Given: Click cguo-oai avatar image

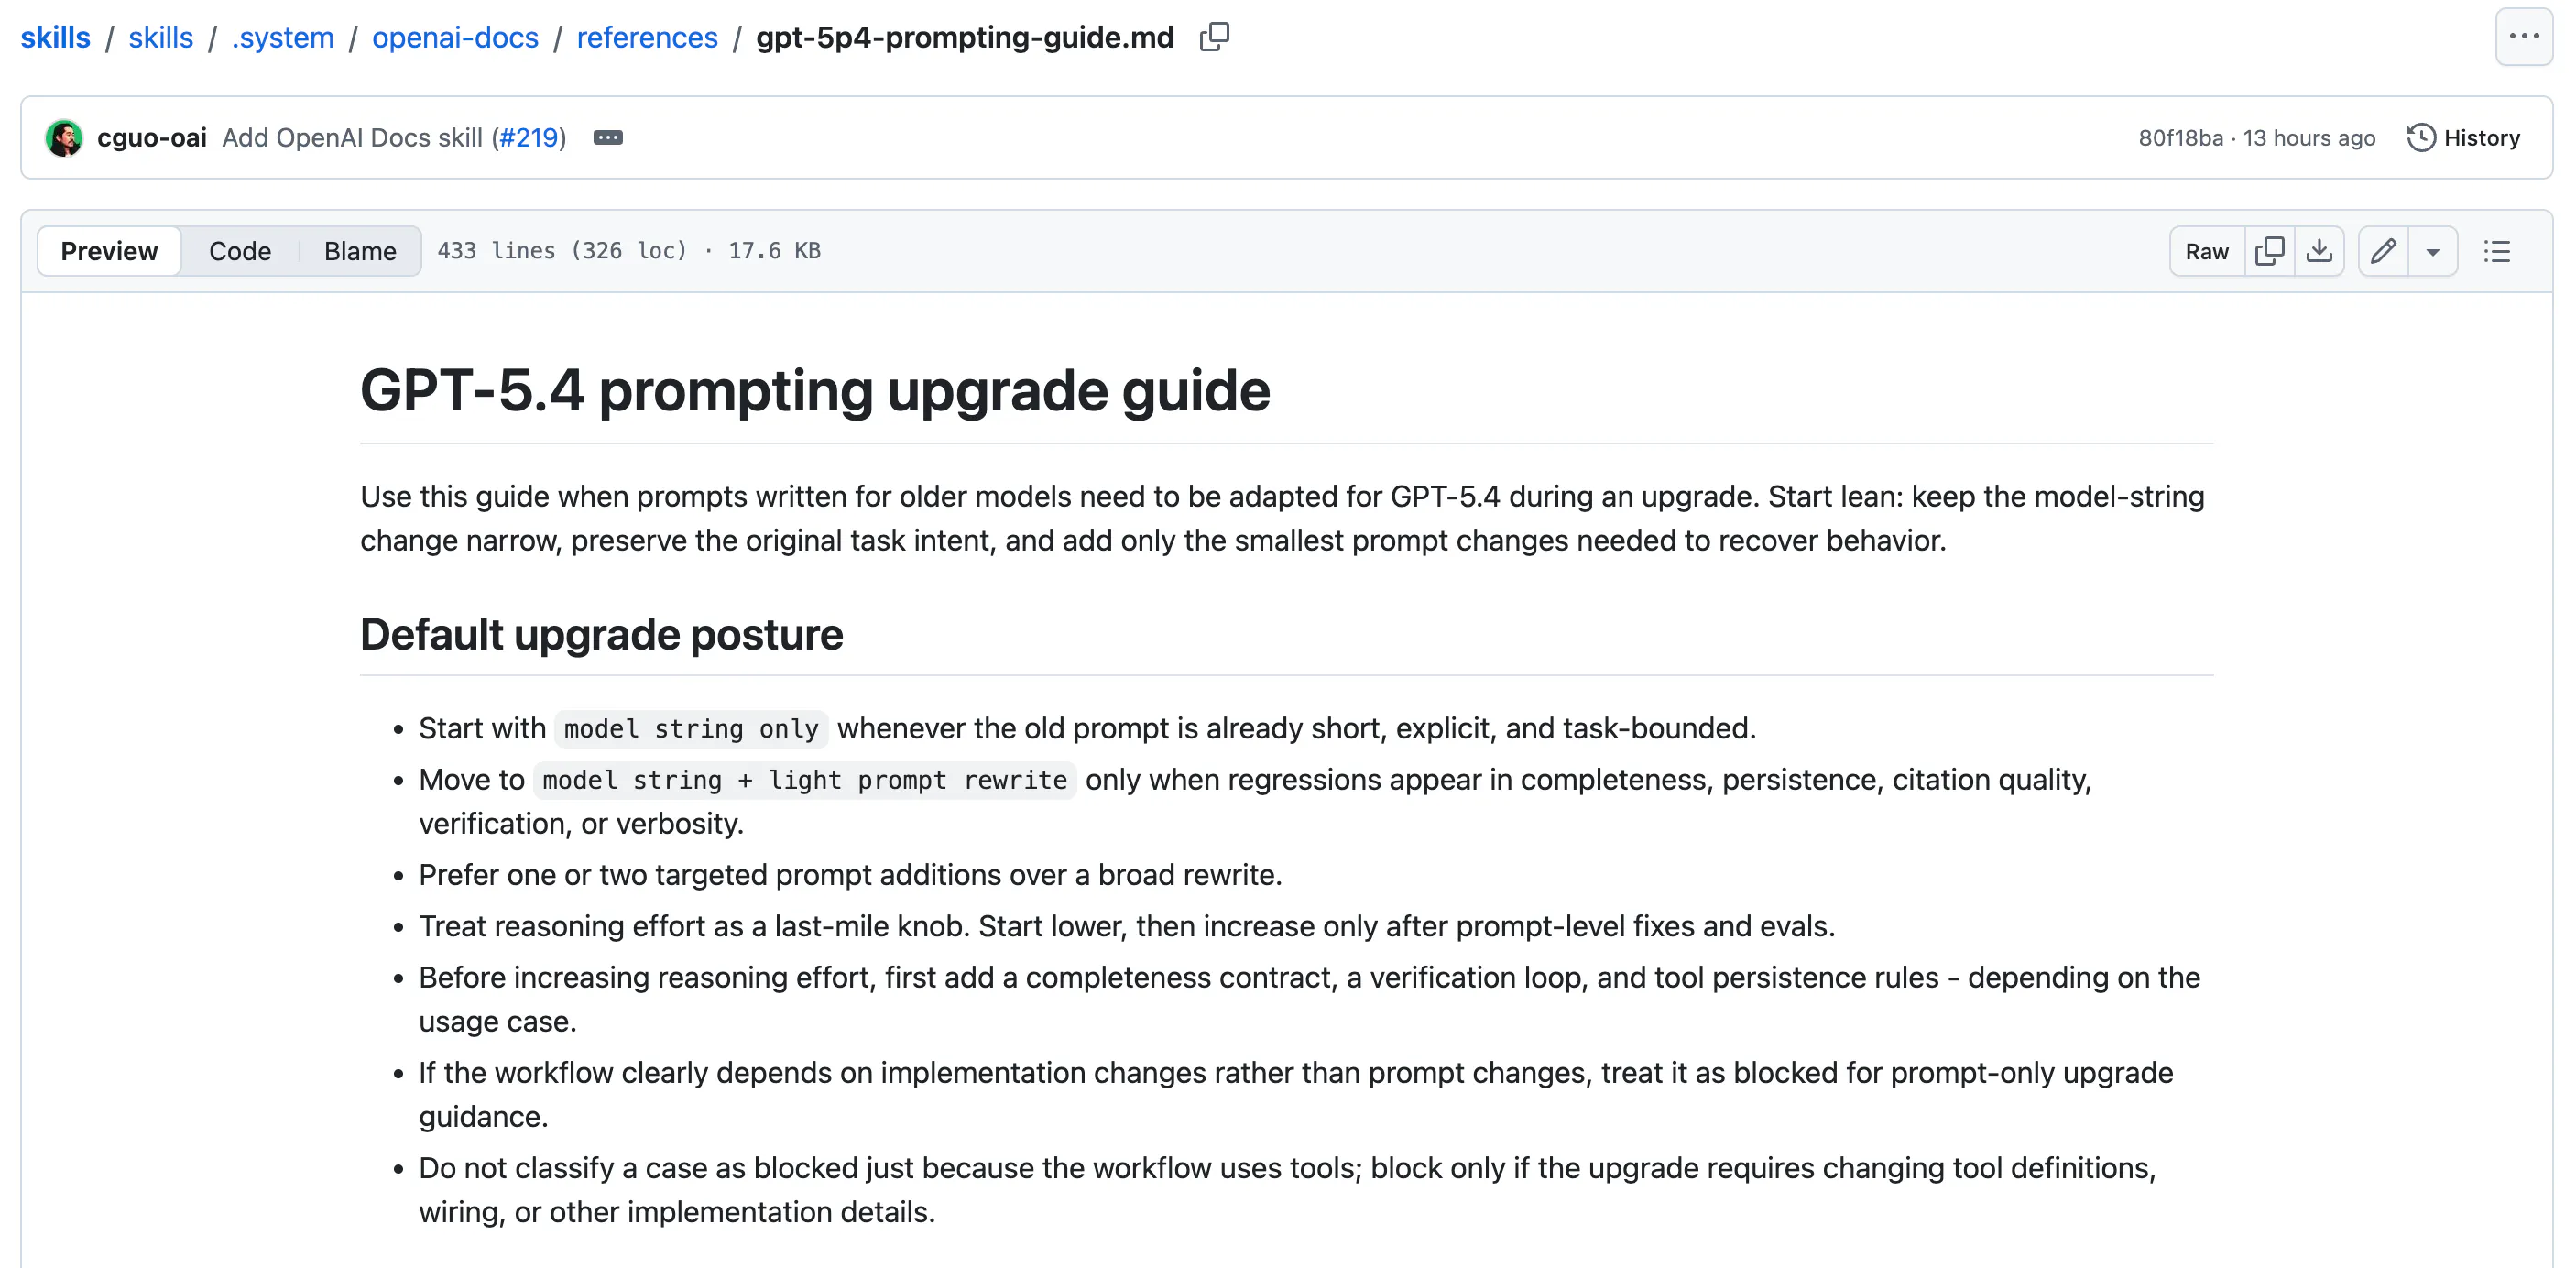Looking at the screenshot, I should coord(64,138).
